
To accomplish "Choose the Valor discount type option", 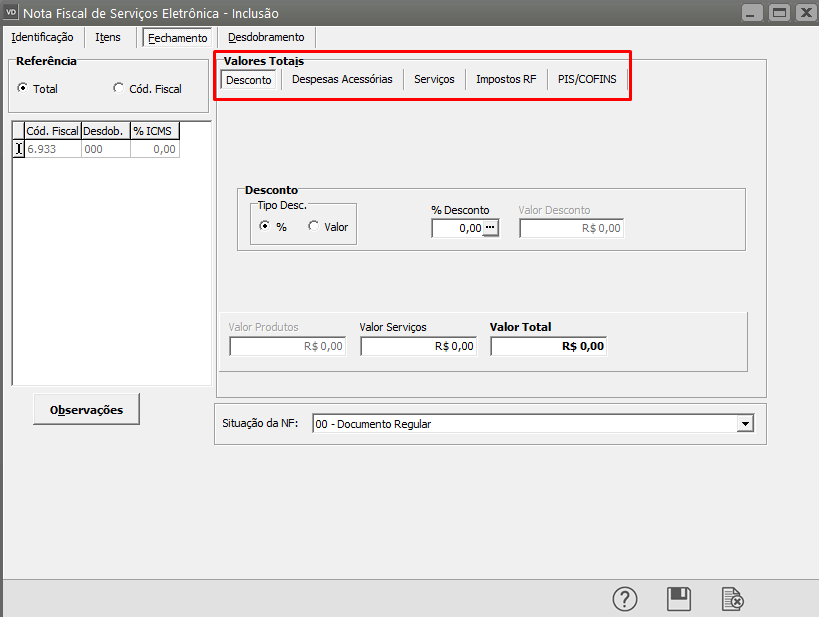I will click(313, 227).
